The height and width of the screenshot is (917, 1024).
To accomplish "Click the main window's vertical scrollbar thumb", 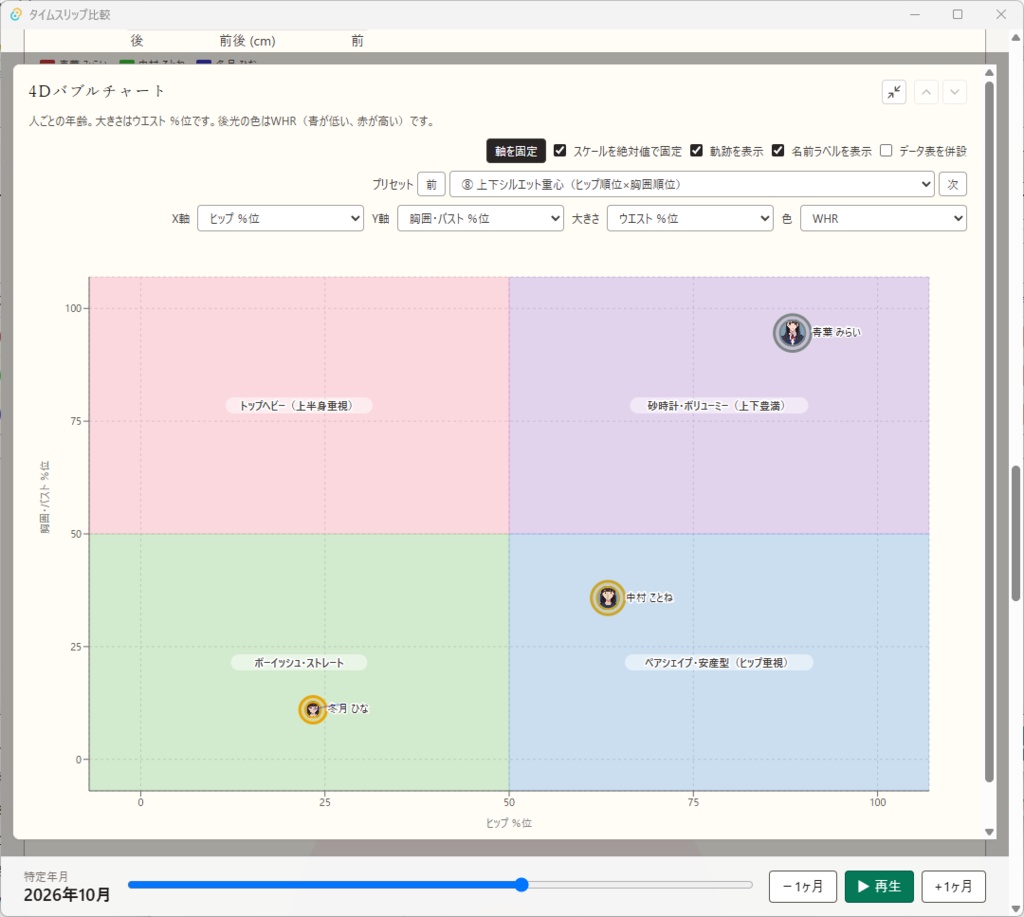I will coord(1016,533).
